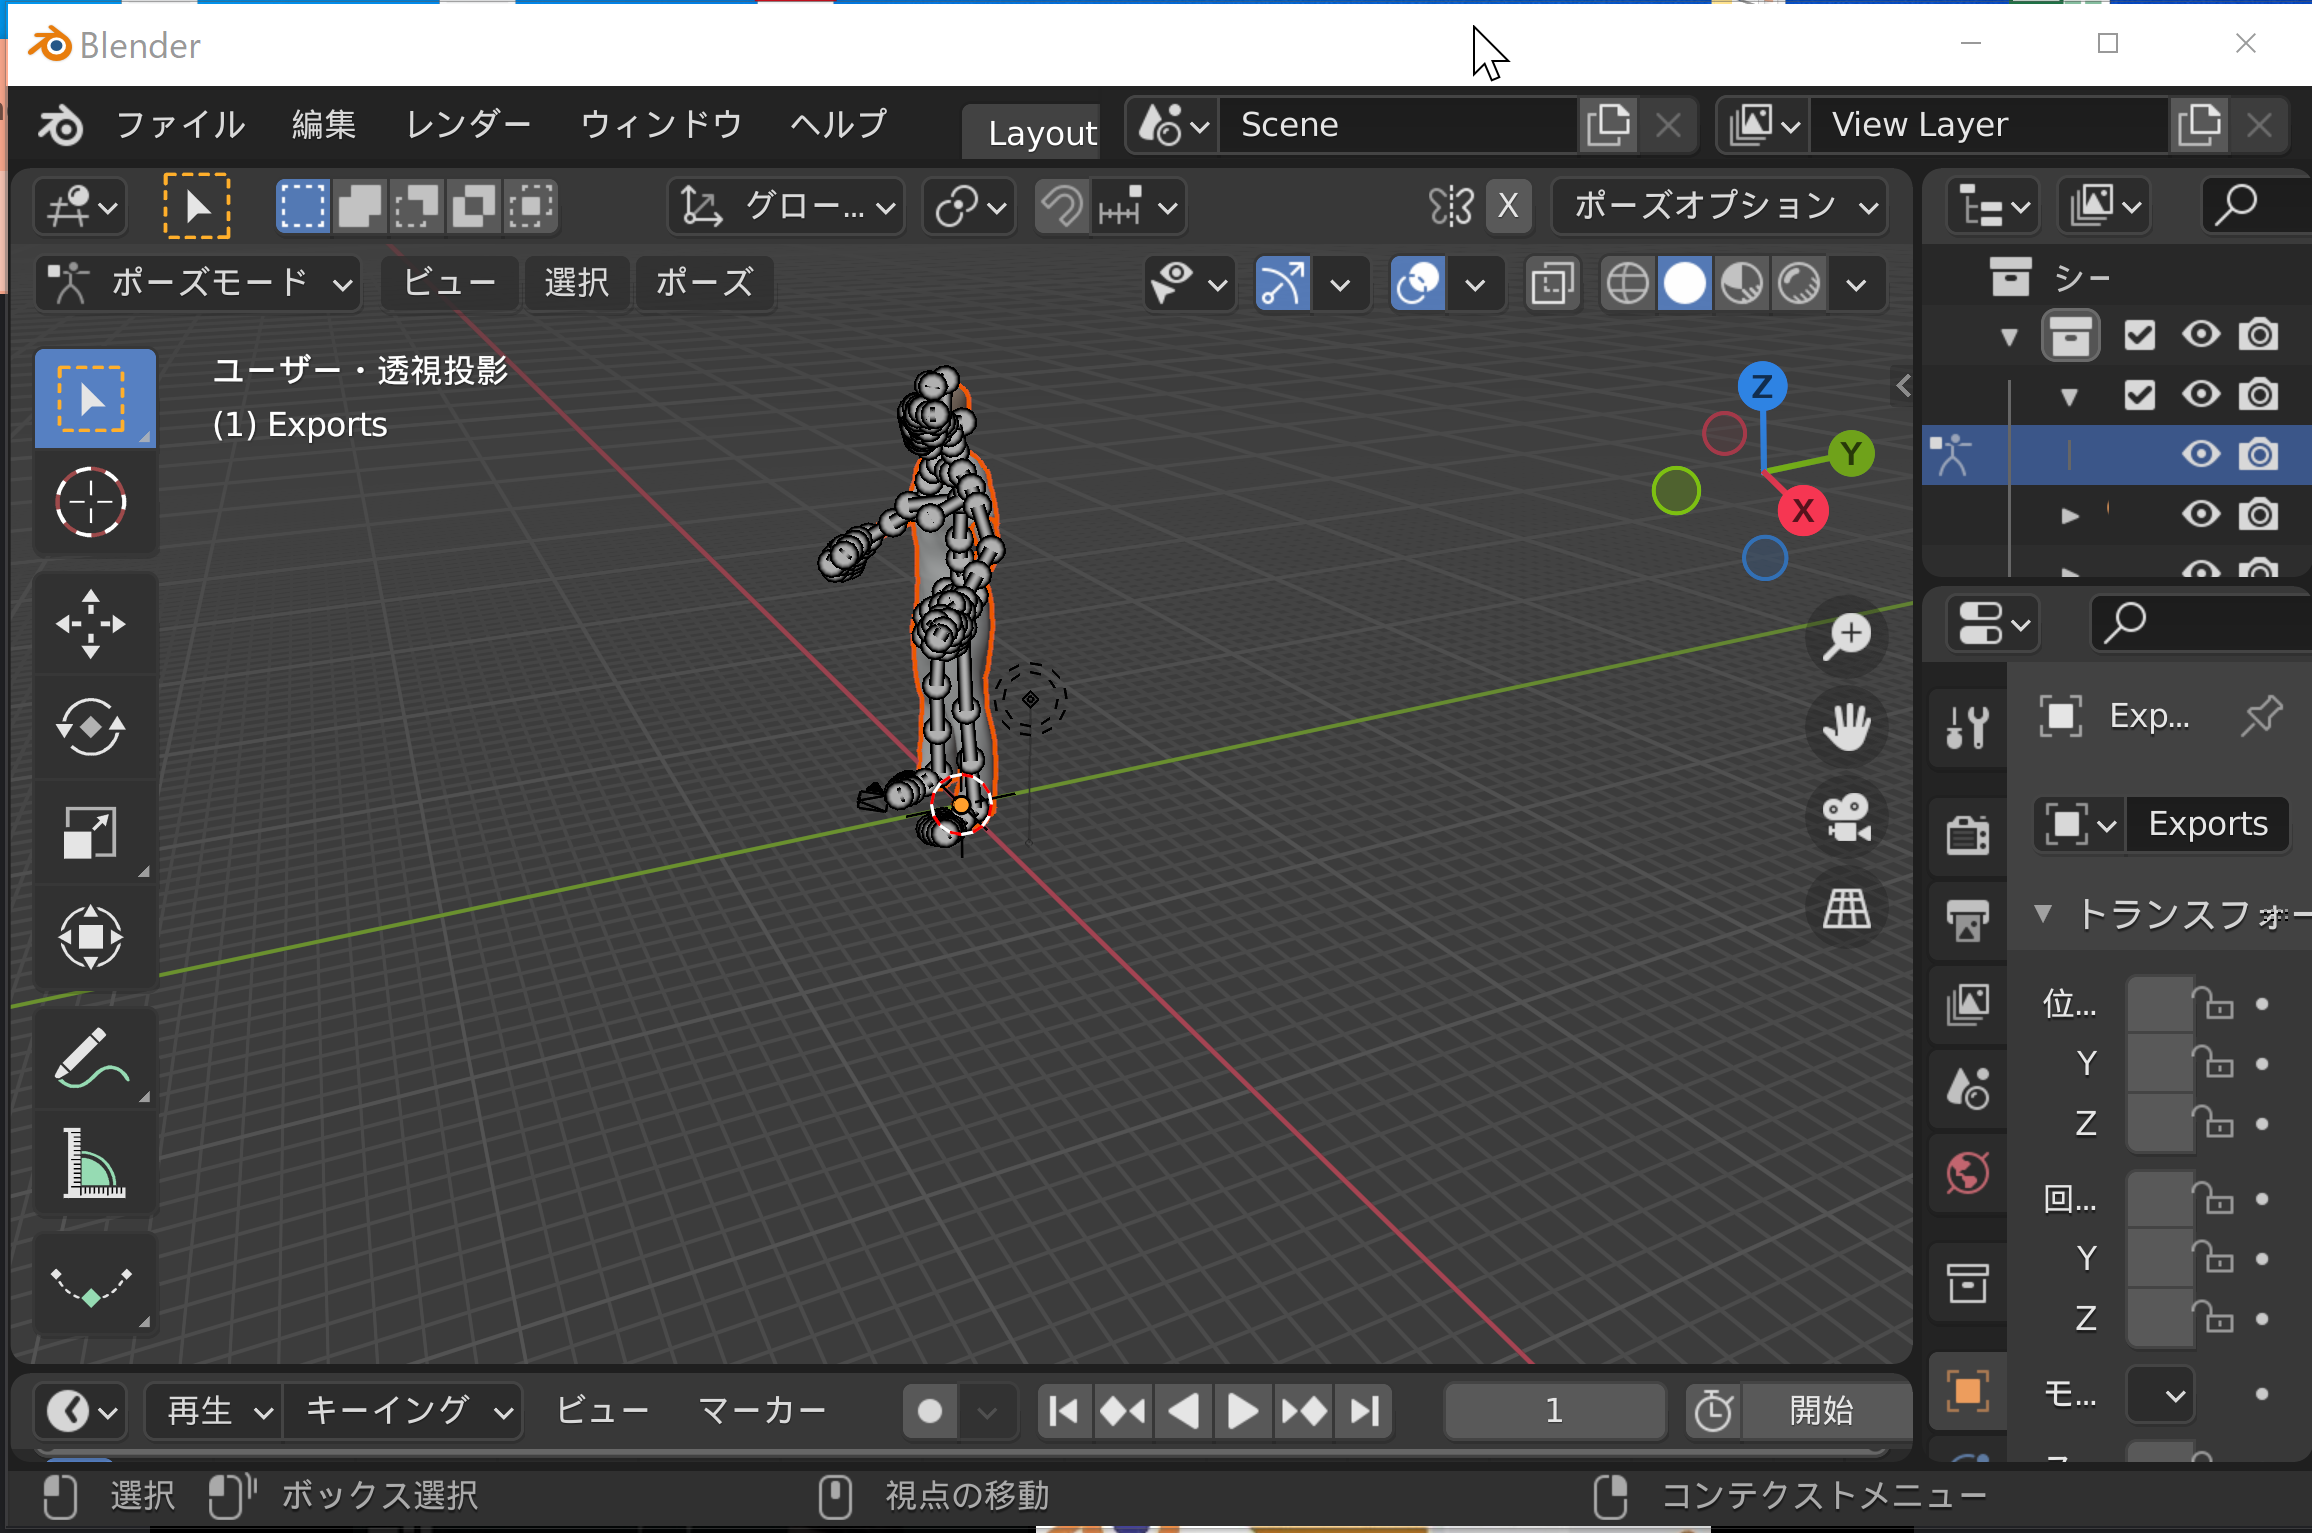The width and height of the screenshot is (2312, 1533).
Task: Activate the 3D Cursor tool
Action: pos(91,502)
